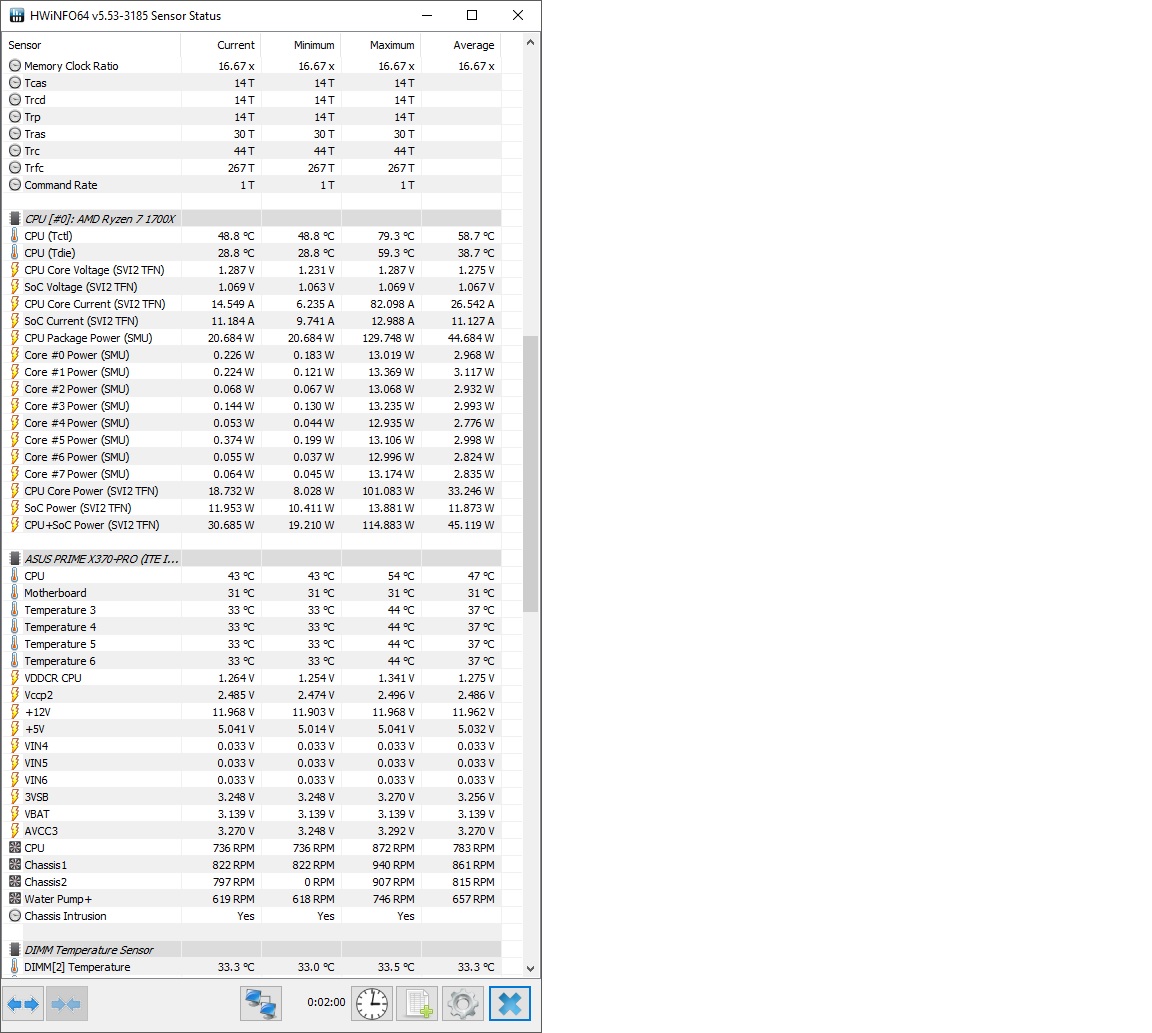Click the DIMM Temperature Sensor chip icon
1152x1033 pixels.
click(15, 950)
